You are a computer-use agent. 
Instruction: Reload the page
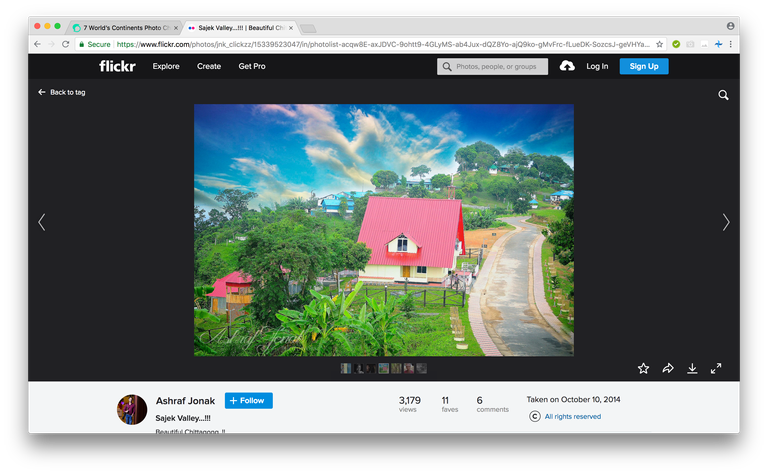(x=66, y=44)
